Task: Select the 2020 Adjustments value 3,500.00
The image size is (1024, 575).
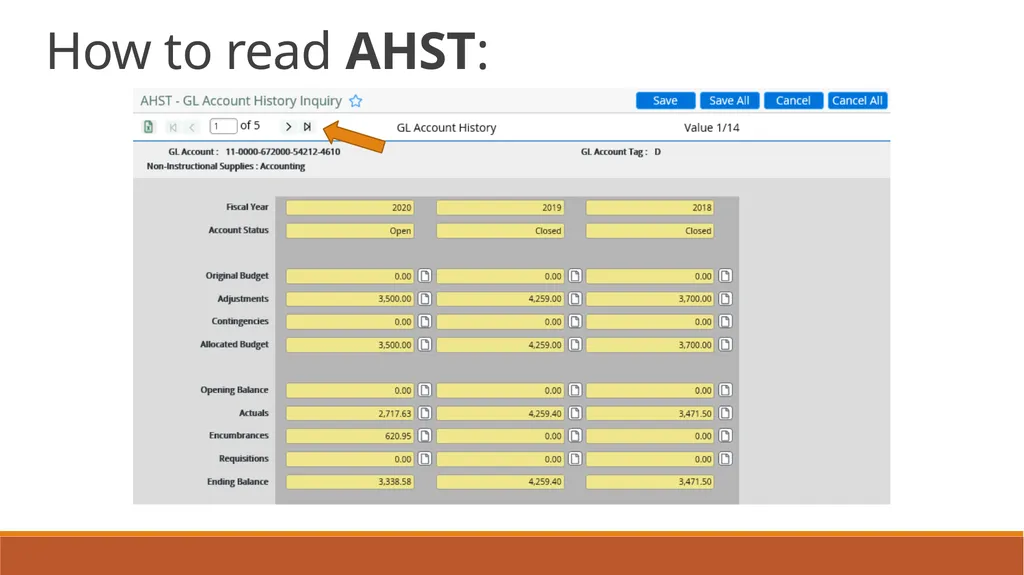Action: (x=350, y=299)
